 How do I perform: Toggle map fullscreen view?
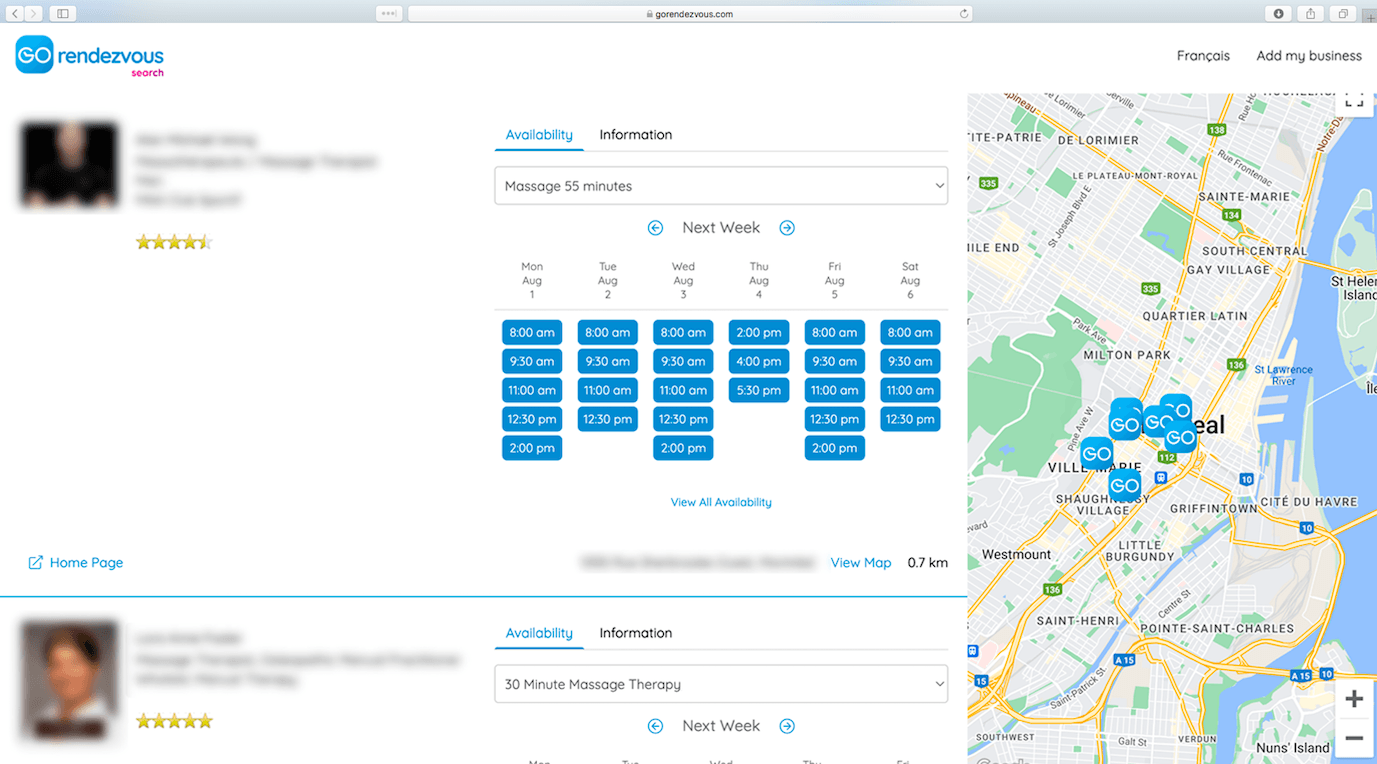(x=1354, y=101)
